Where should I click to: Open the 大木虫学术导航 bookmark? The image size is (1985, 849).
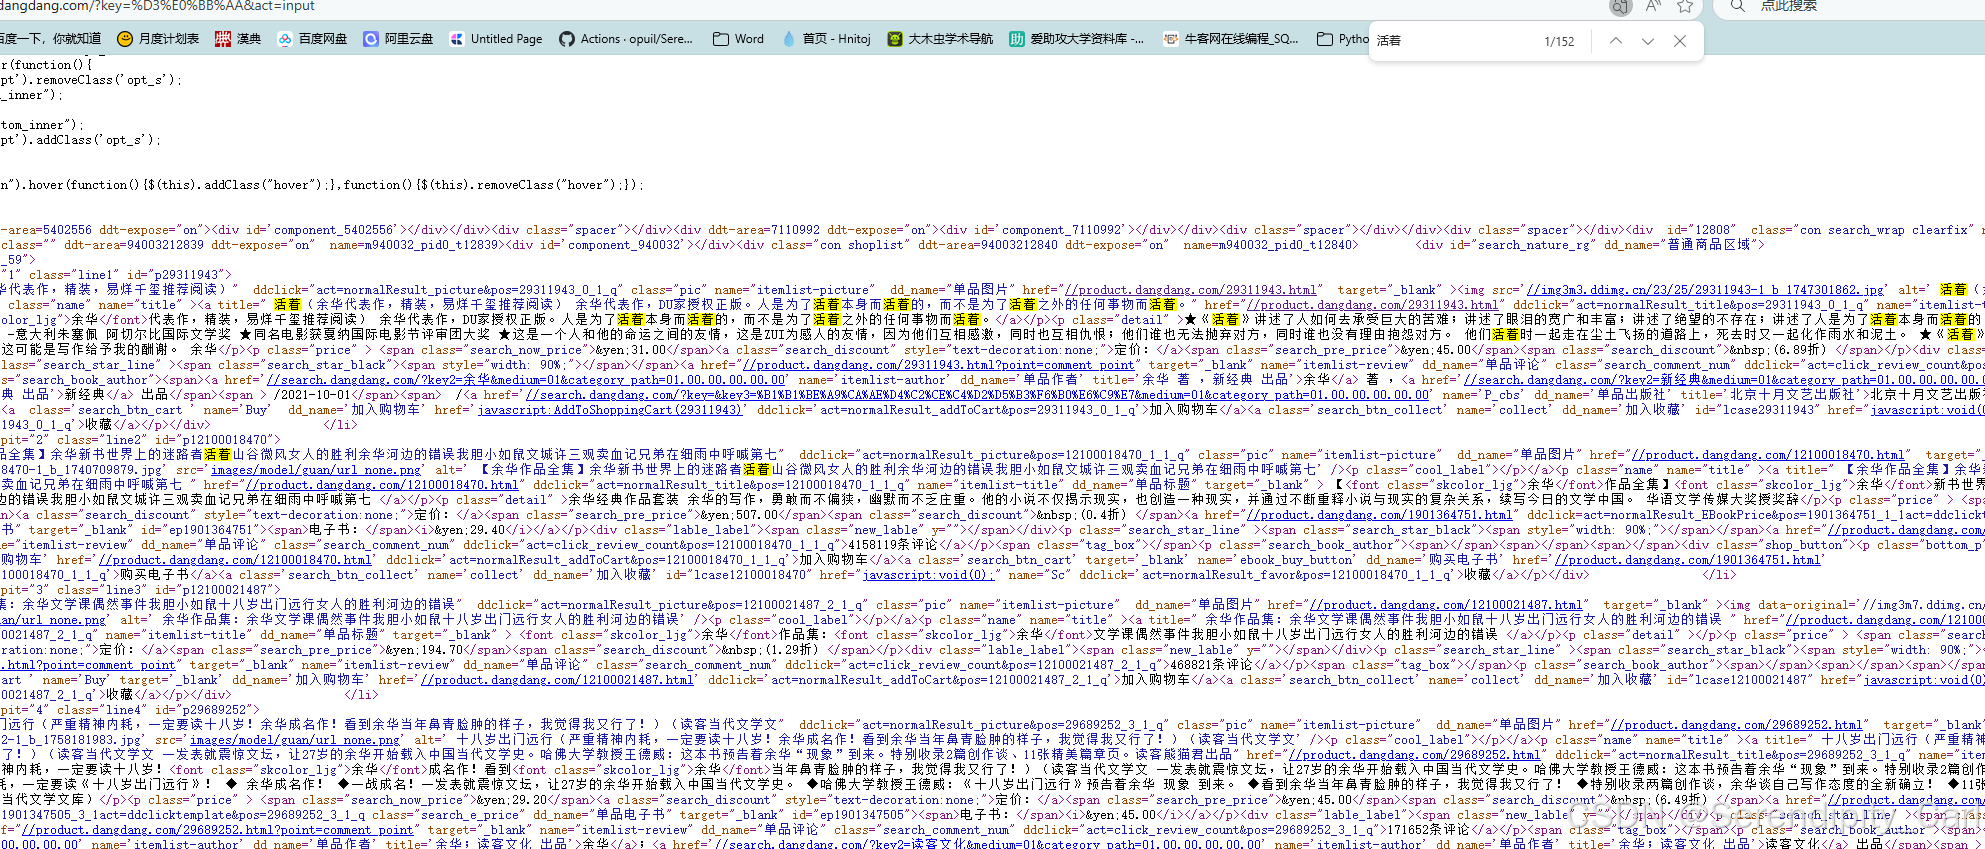click(939, 39)
